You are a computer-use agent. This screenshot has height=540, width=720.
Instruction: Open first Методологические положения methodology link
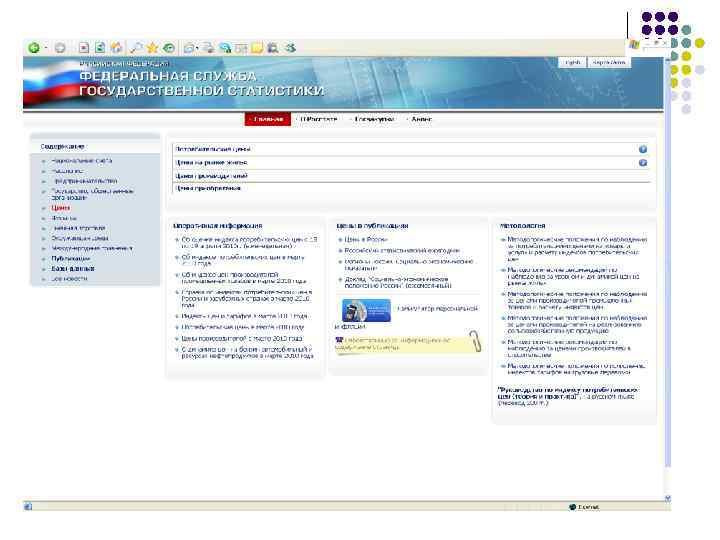577,249
